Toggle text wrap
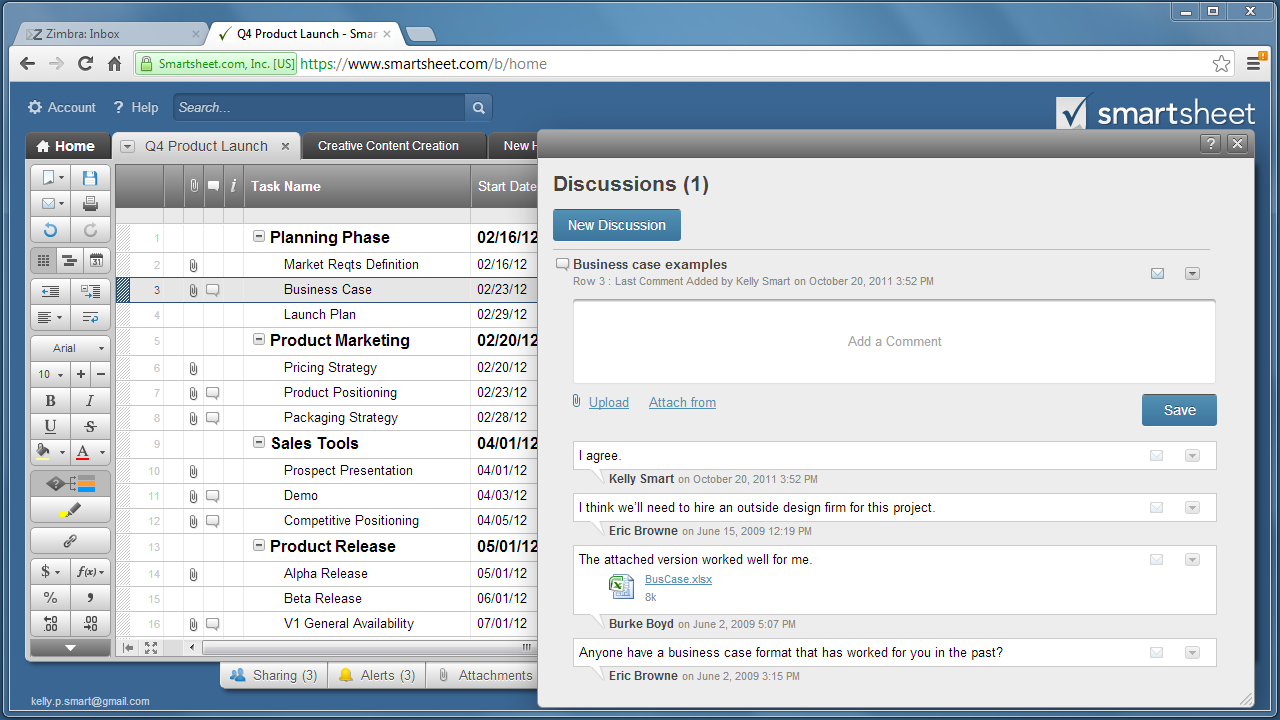Viewport: 1280px width, 720px height. tap(90, 317)
